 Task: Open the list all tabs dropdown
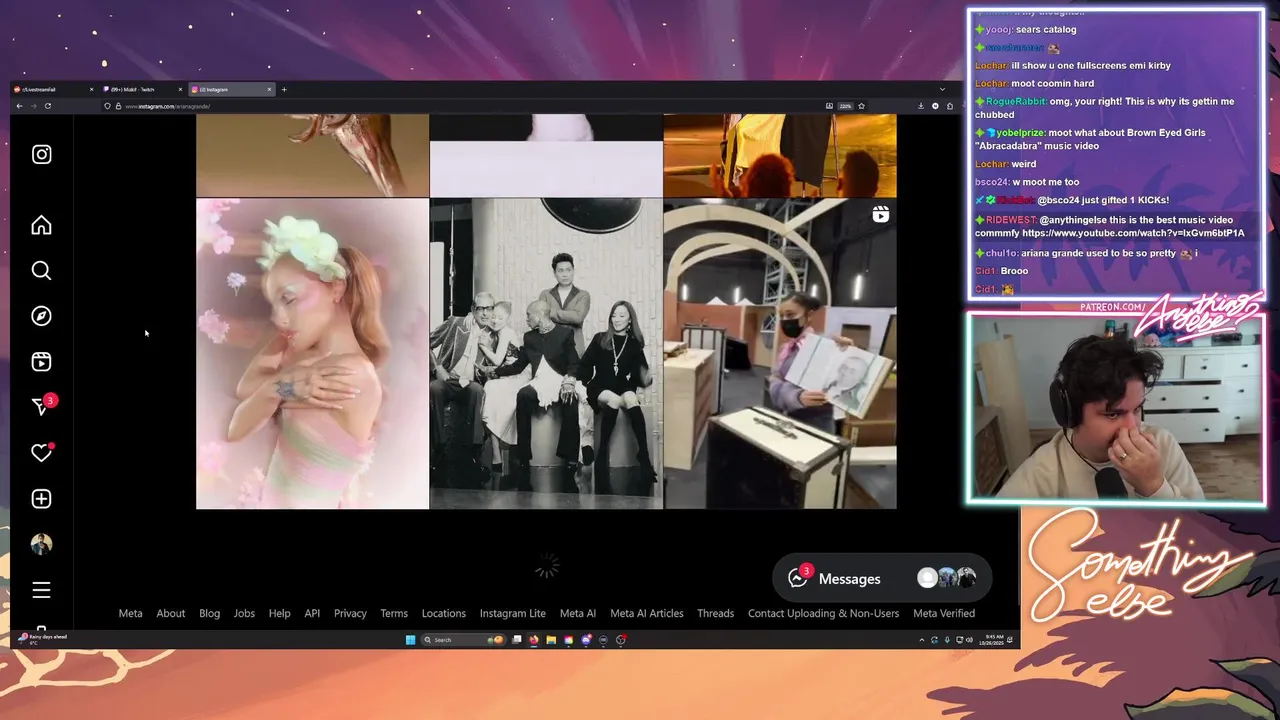942,89
